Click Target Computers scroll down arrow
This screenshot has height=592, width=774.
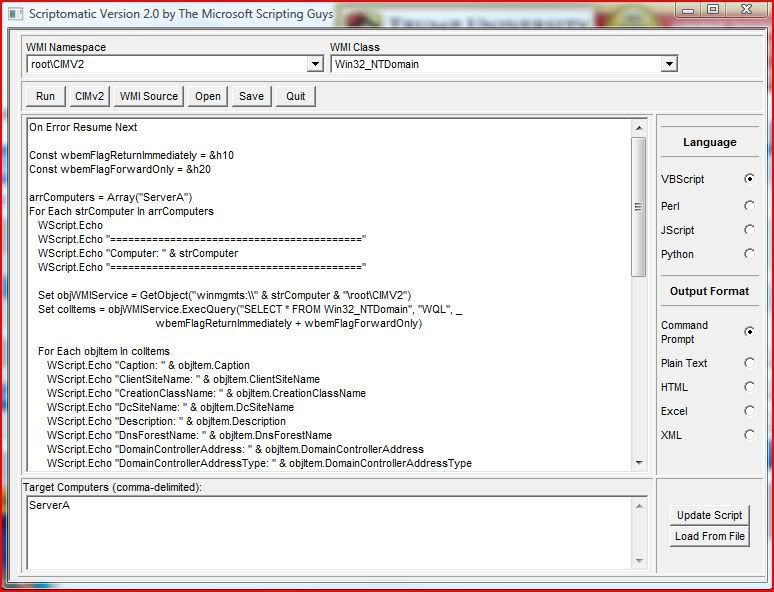coord(639,560)
